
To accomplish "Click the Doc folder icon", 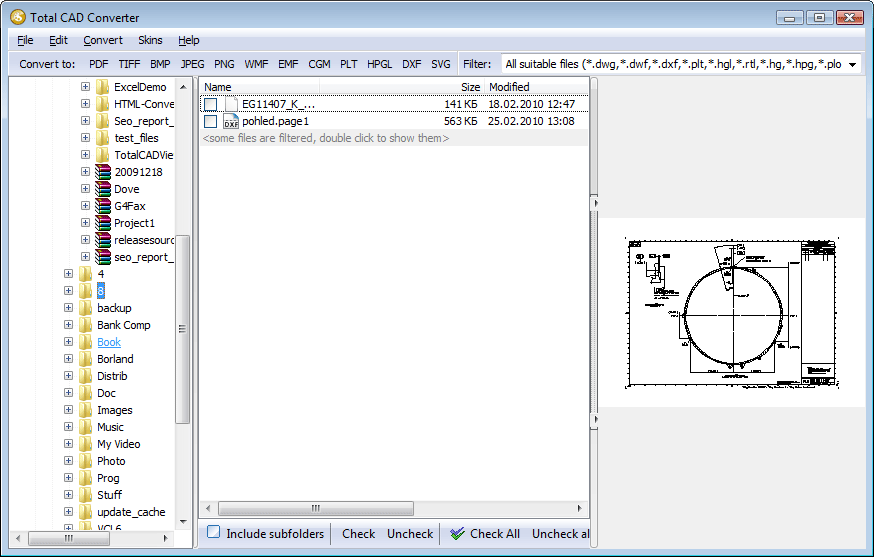I will (86, 393).
